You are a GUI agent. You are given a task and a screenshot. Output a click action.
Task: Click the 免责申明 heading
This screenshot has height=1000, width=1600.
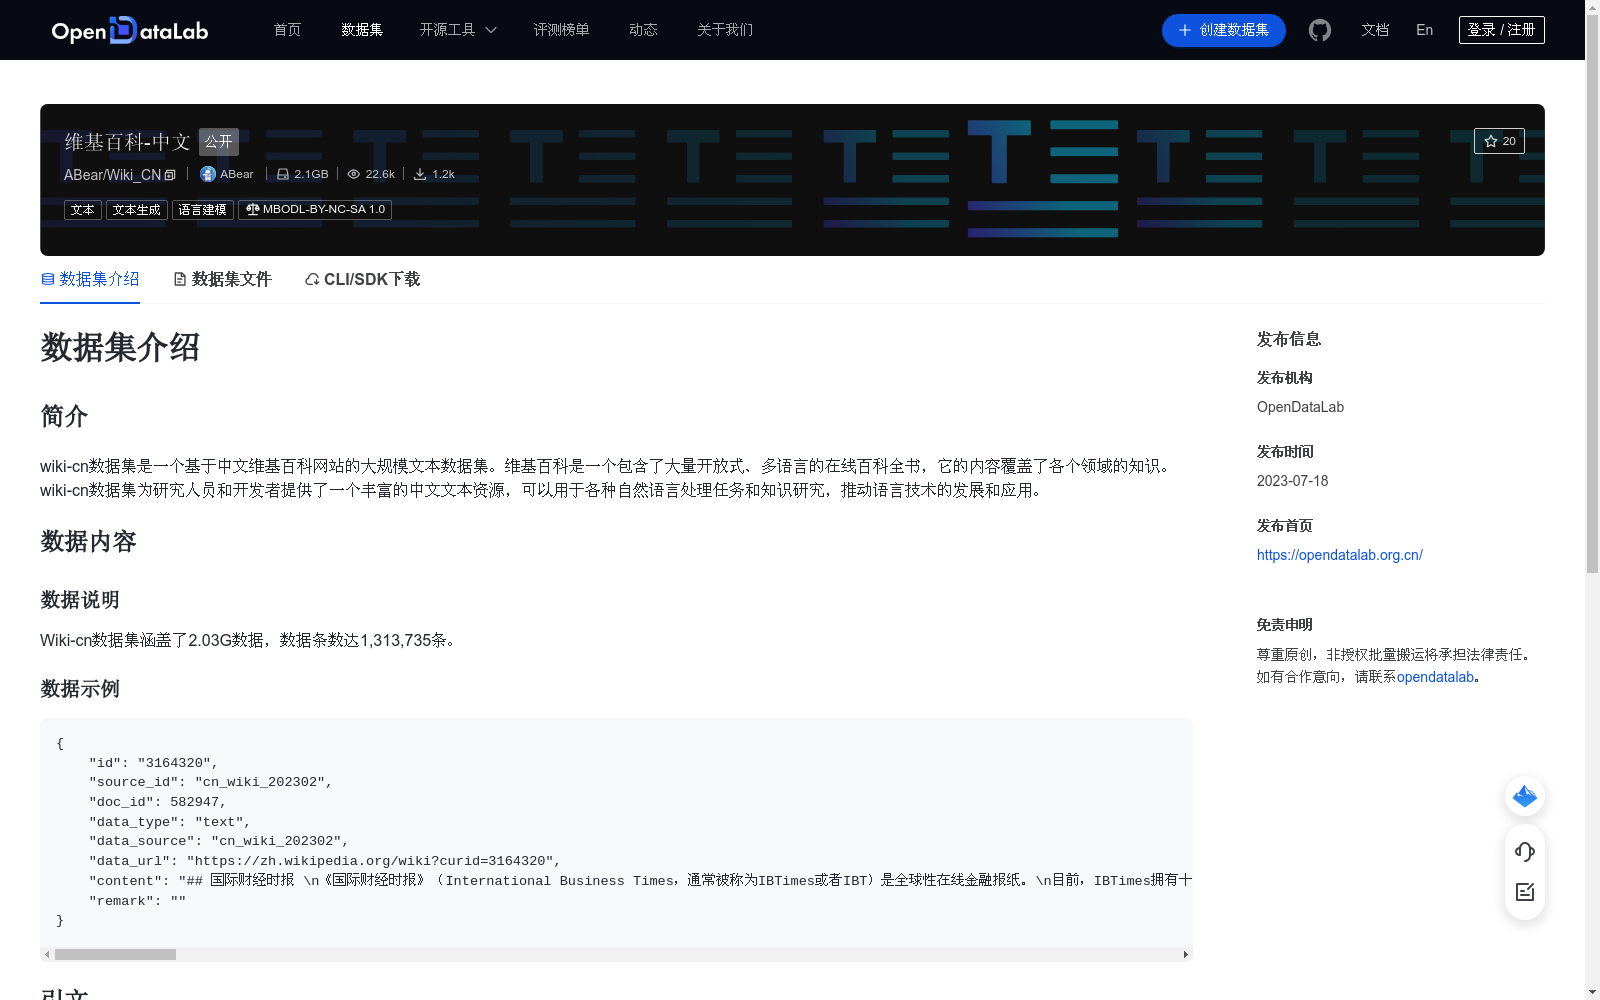point(1285,625)
